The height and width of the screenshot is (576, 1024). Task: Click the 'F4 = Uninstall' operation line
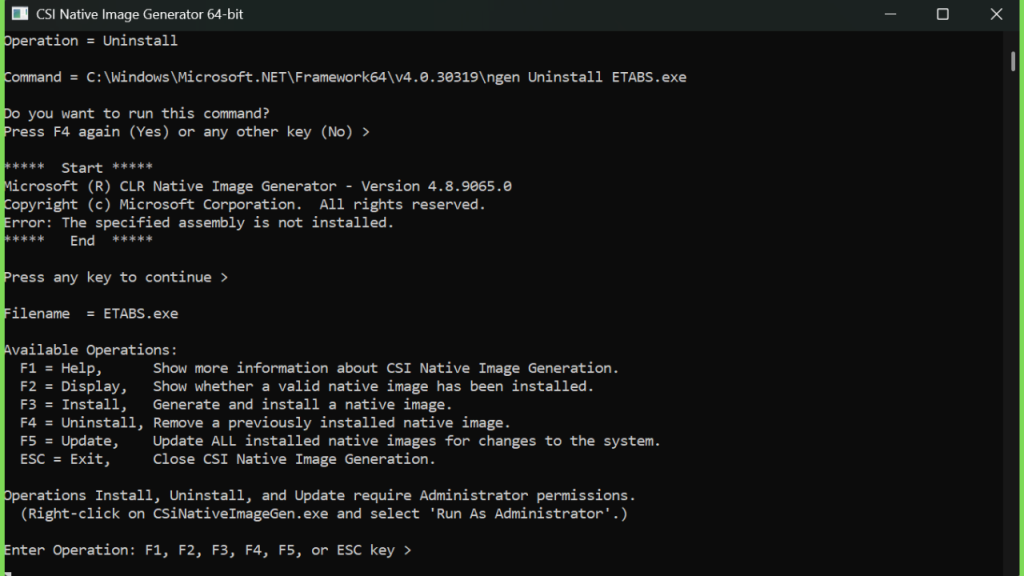(x=264, y=423)
